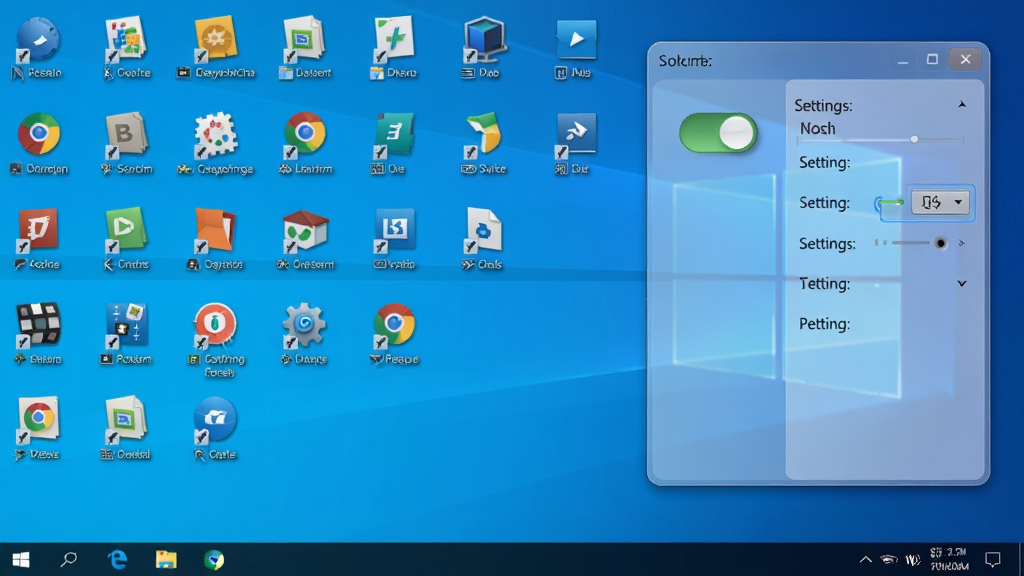The width and height of the screenshot is (1024, 576).
Task: Click the Petting label text
Action: [824, 324]
